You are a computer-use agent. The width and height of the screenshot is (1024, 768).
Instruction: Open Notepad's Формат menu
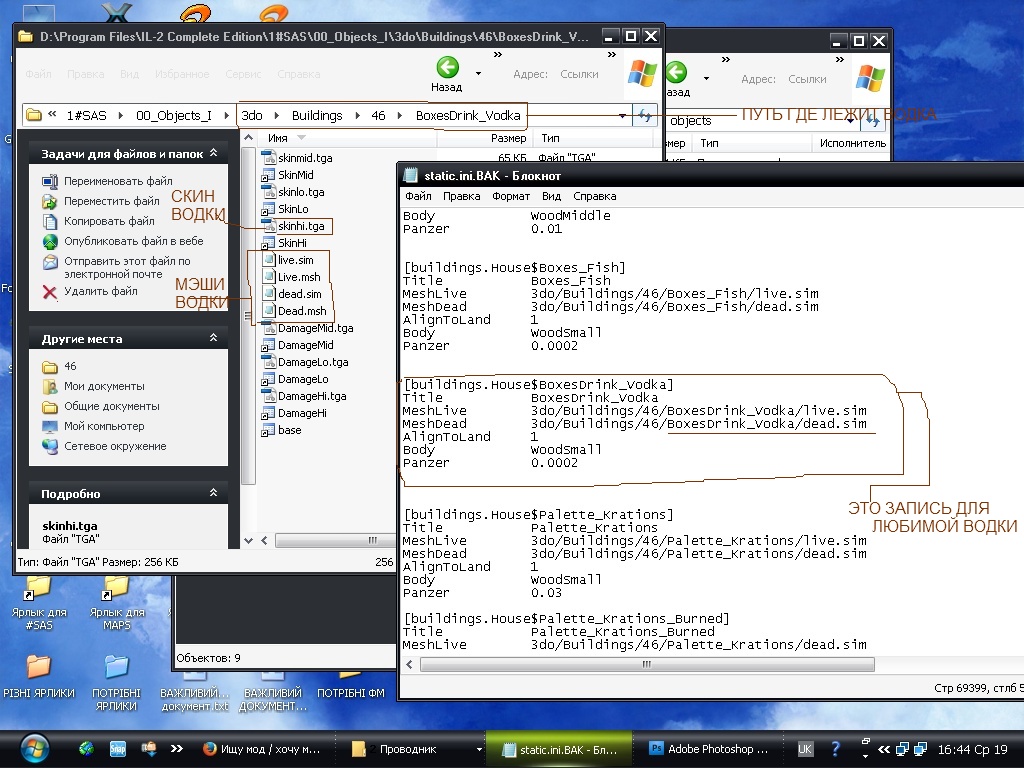pos(510,196)
